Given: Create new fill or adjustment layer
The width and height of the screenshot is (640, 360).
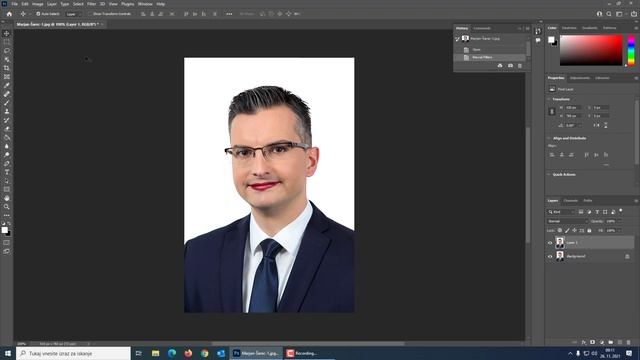Looking at the screenshot, I should [x=602, y=342].
